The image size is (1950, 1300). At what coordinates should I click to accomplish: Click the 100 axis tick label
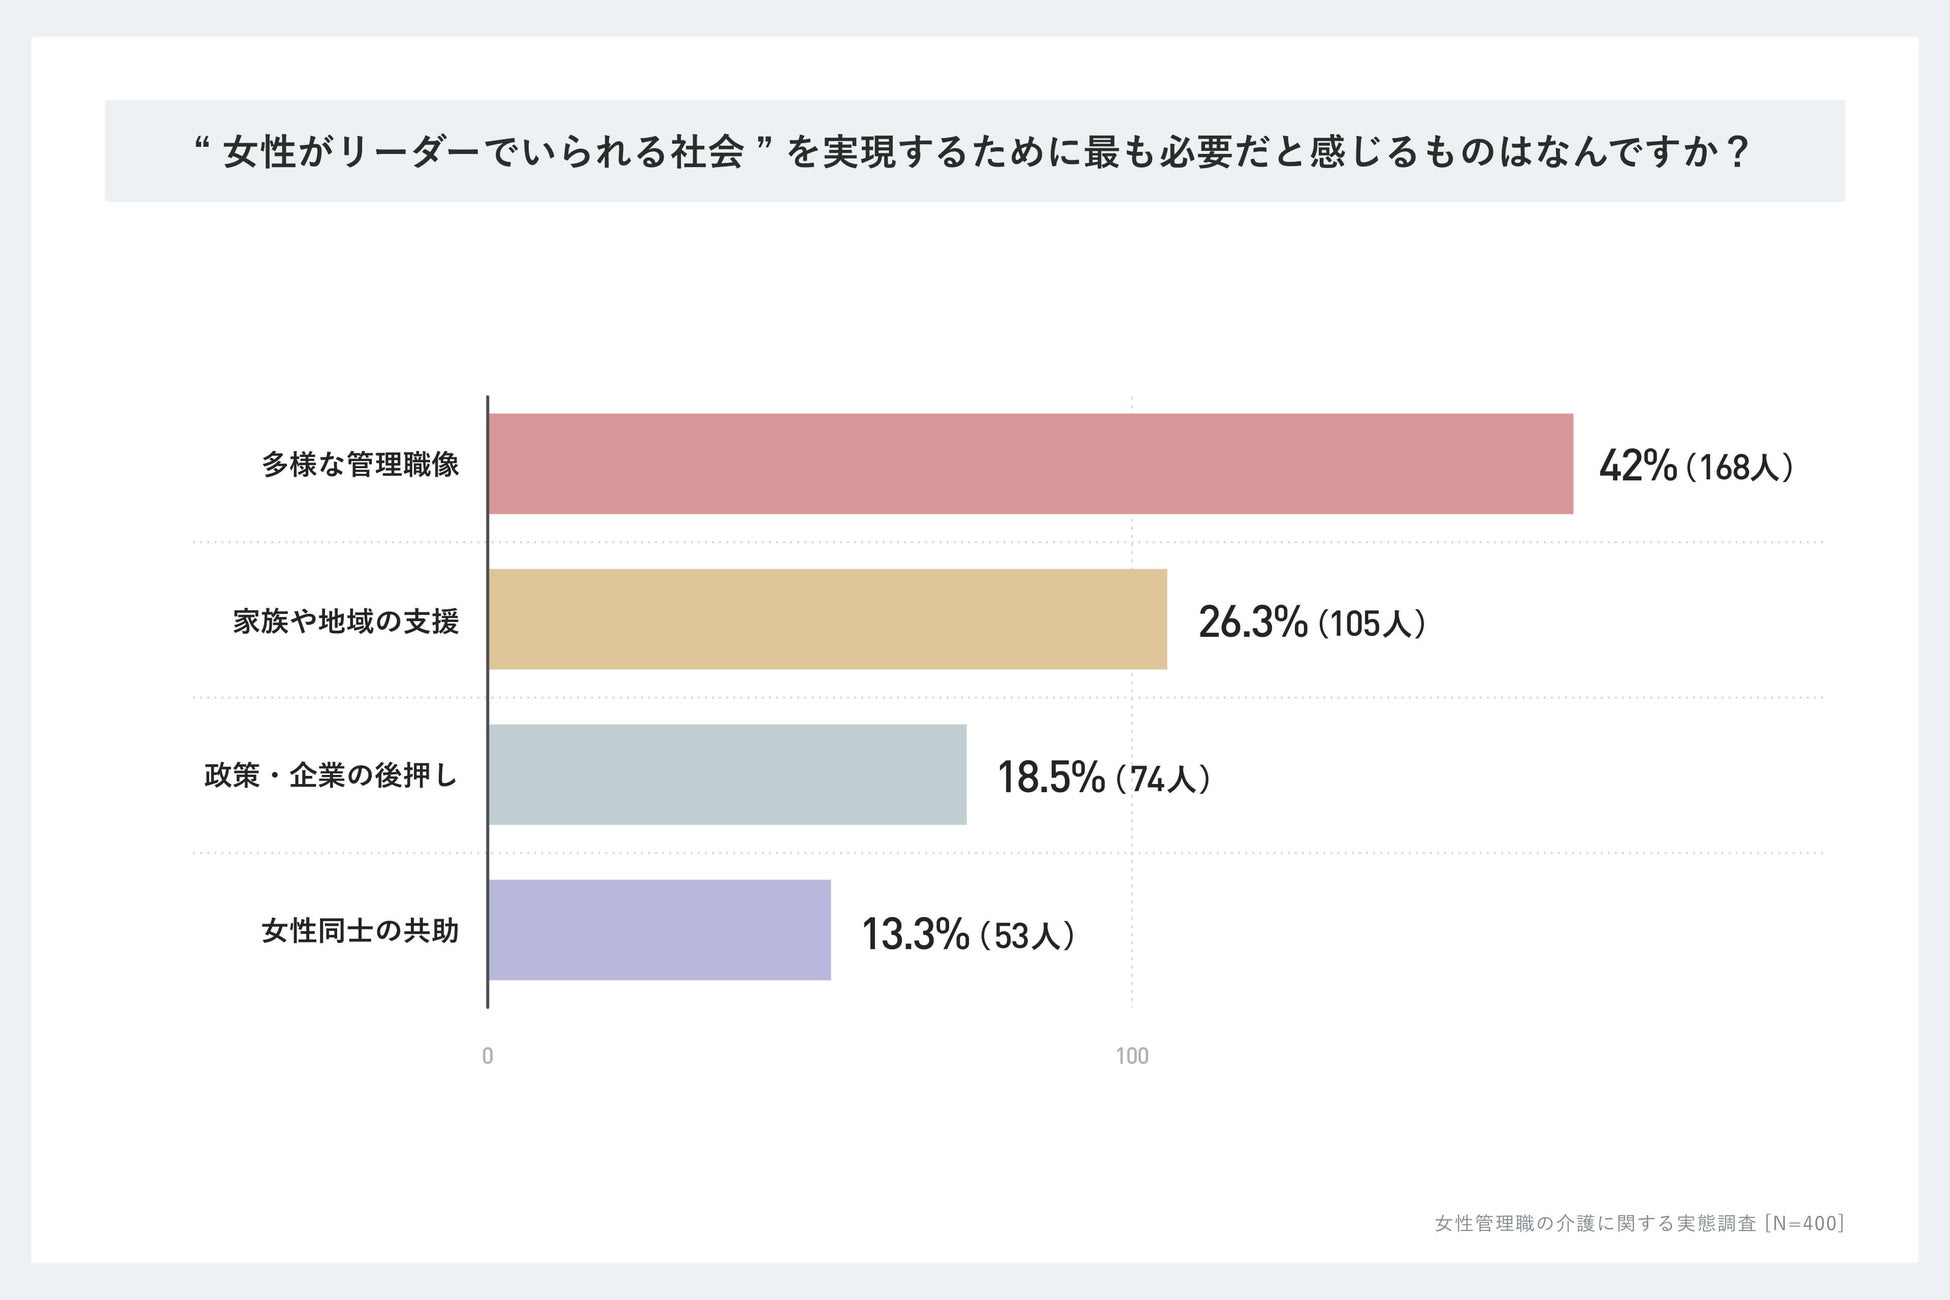pyautogui.click(x=1132, y=1056)
